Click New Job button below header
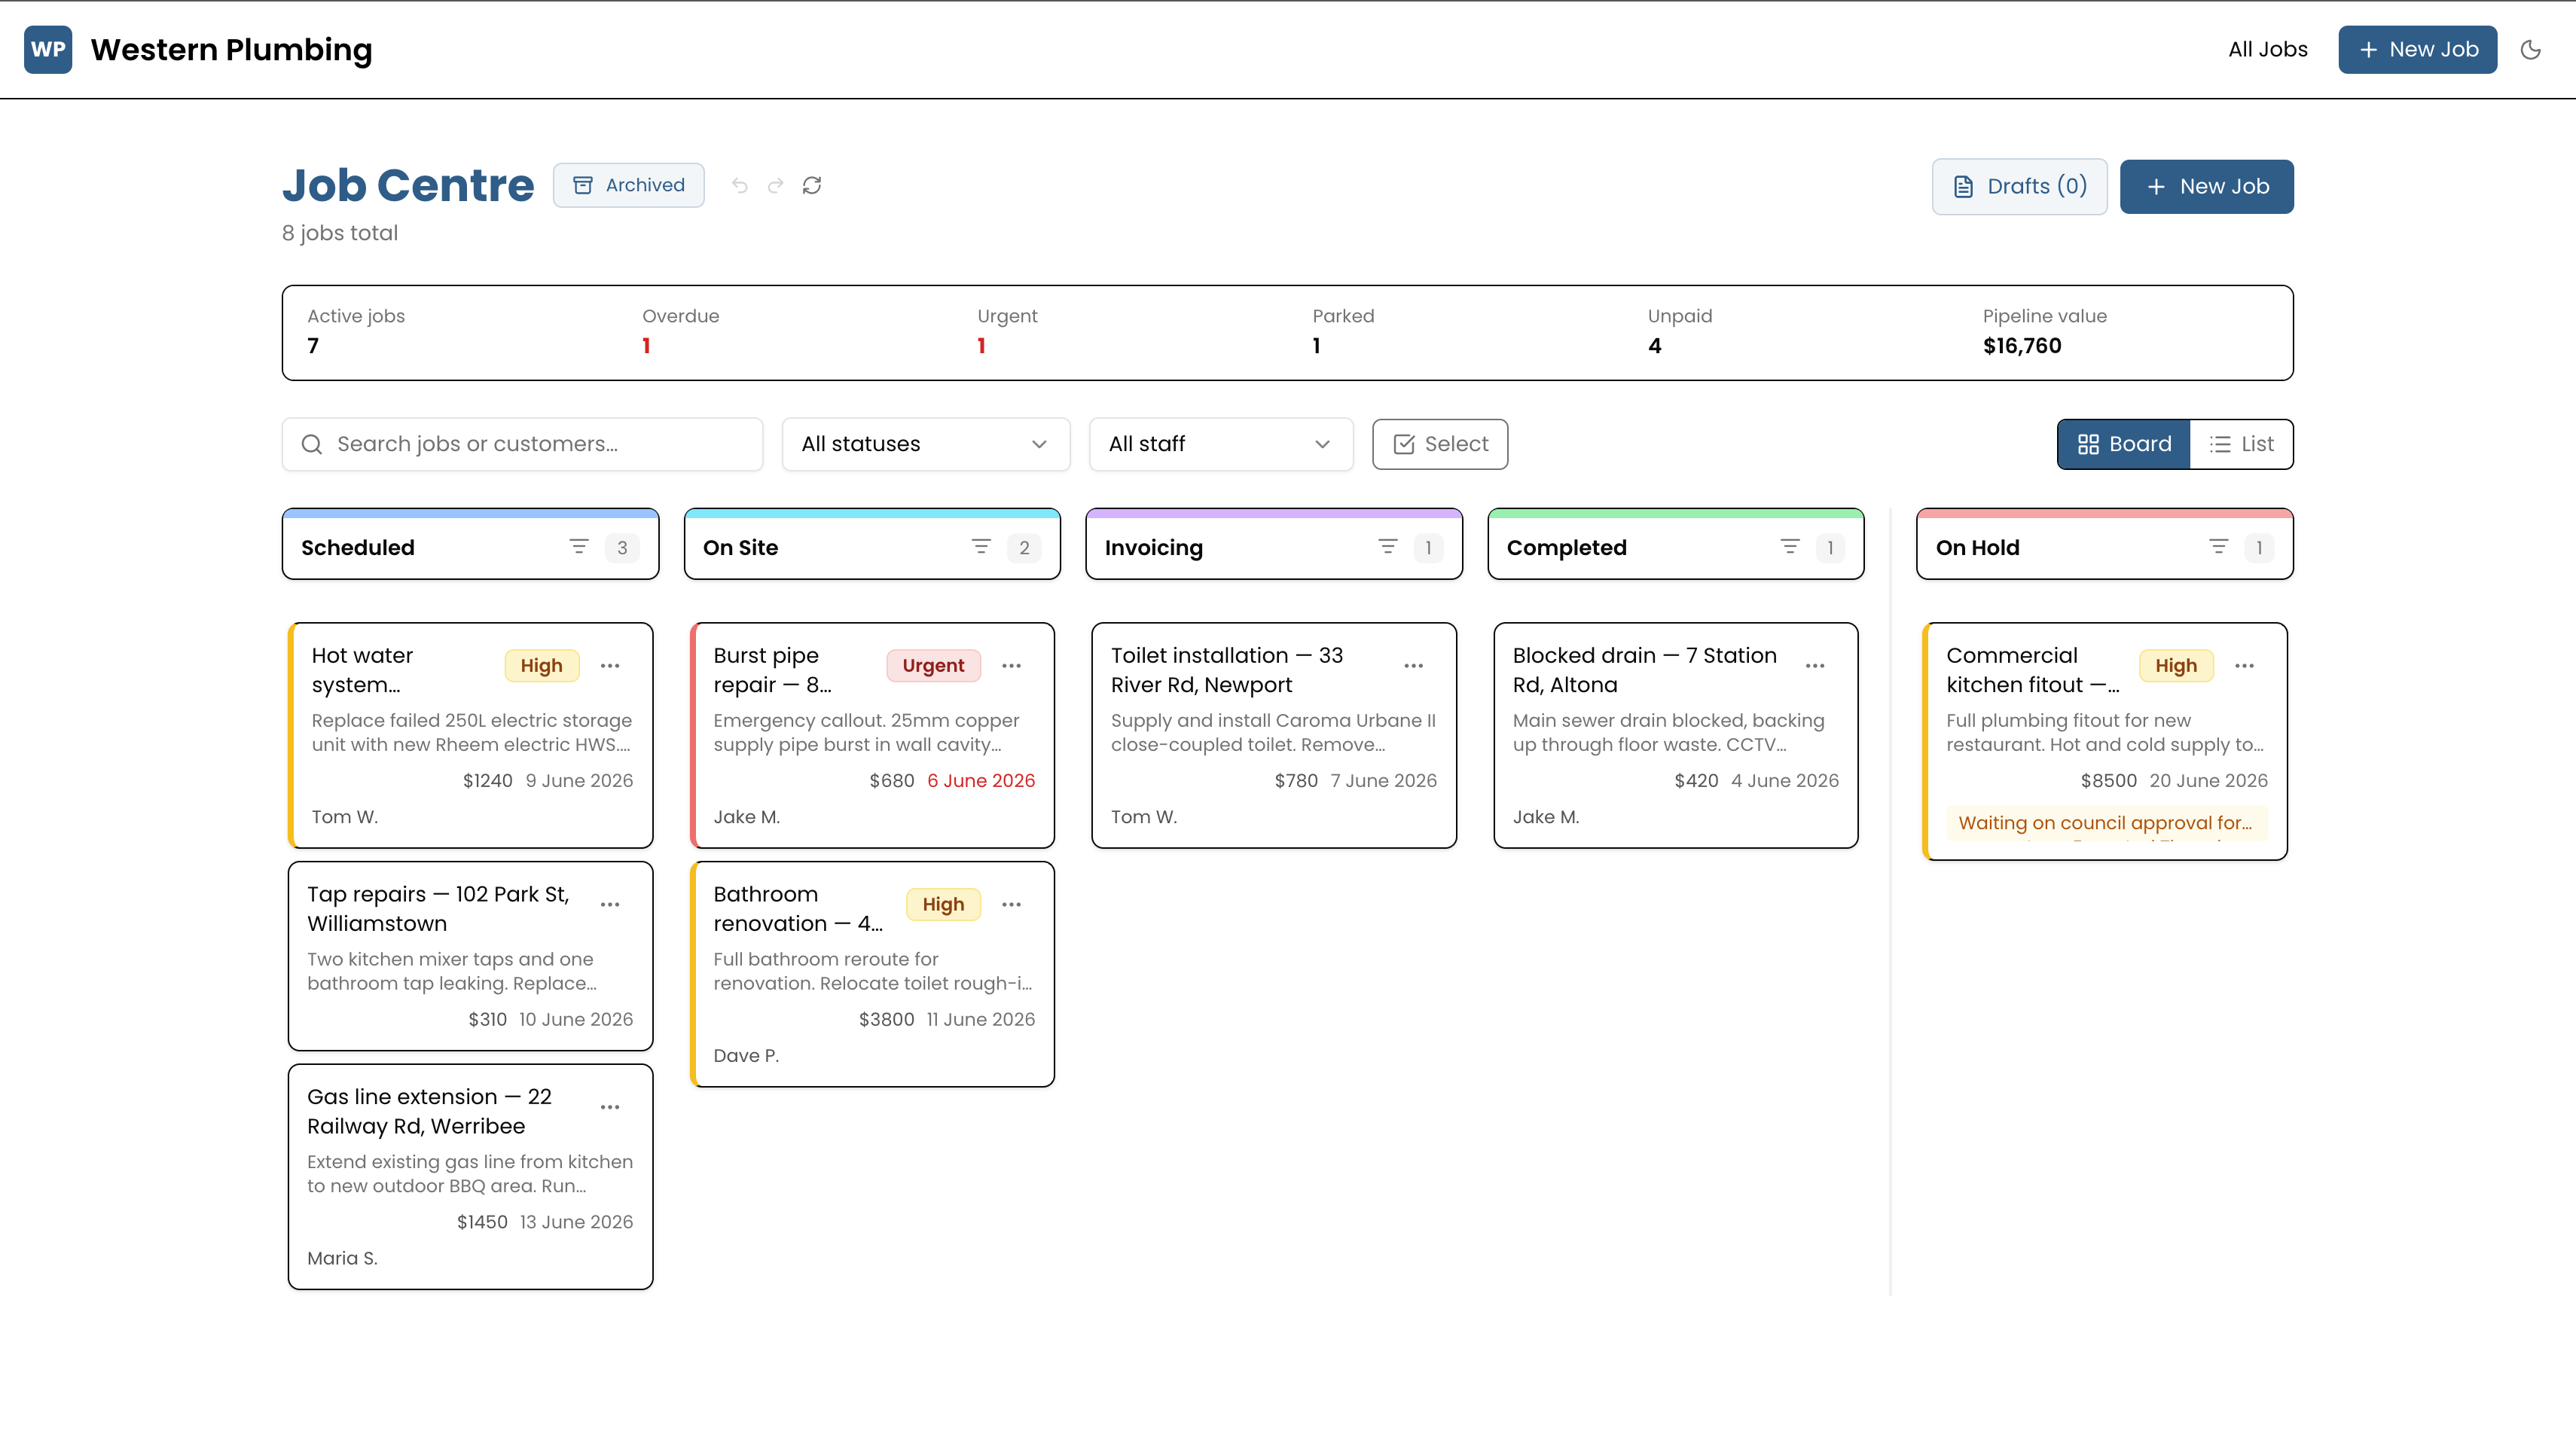 [x=2206, y=186]
